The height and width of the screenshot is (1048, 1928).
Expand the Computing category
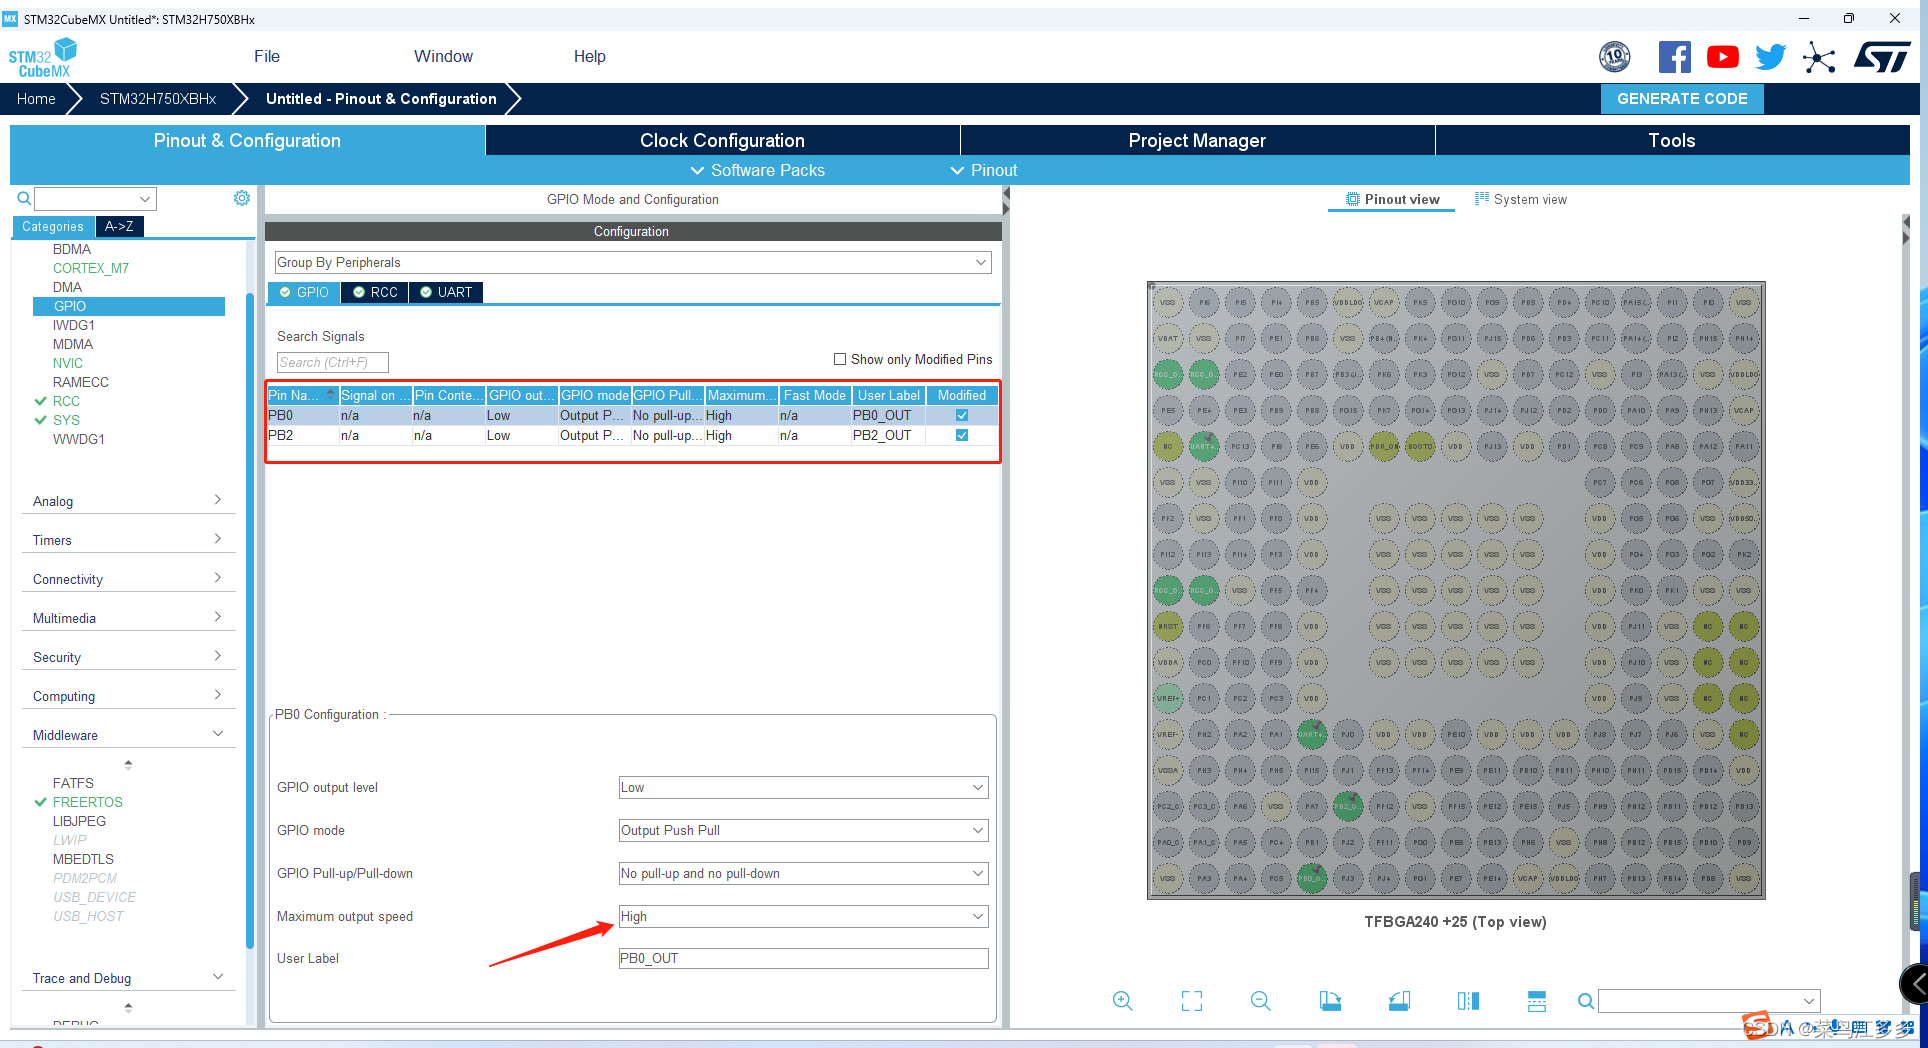pos(128,696)
